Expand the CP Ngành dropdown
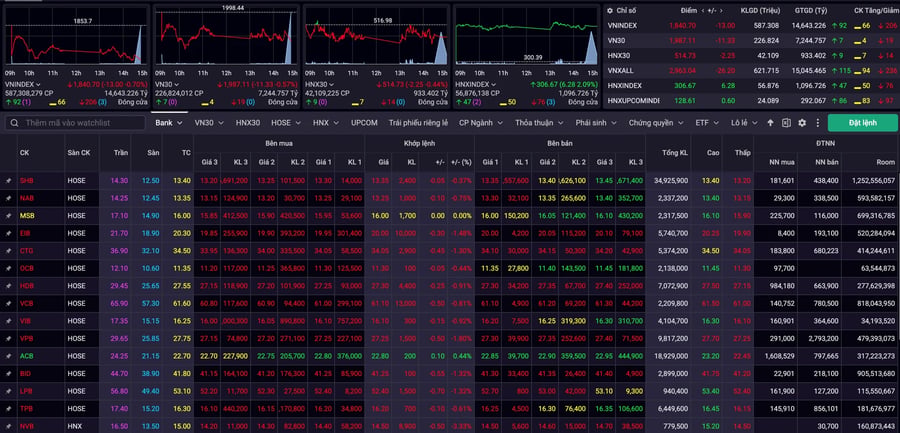This screenshot has height=433, width=900. tap(481, 123)
